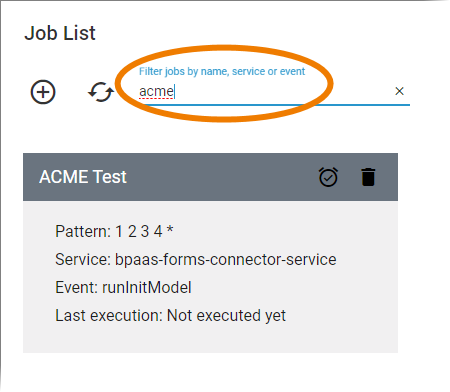450x392 pixels.
Task: Click the Not executed yet status
Action: click(x=226, y=316)
